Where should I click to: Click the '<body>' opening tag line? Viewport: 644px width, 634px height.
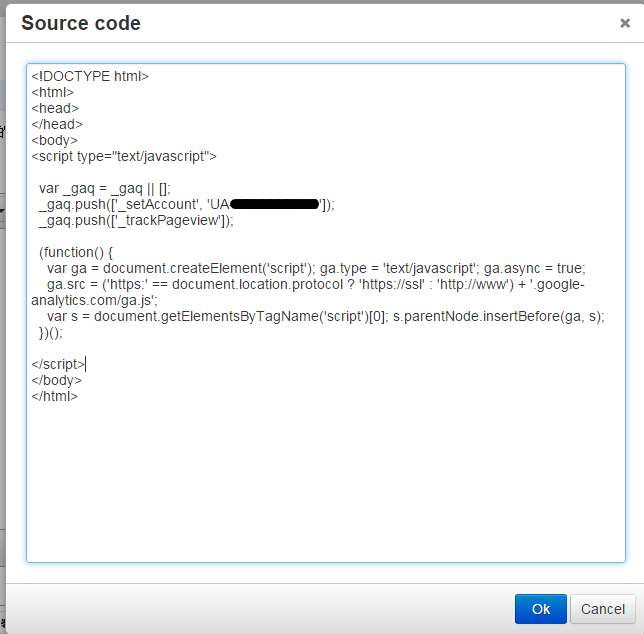pos(55,140)
